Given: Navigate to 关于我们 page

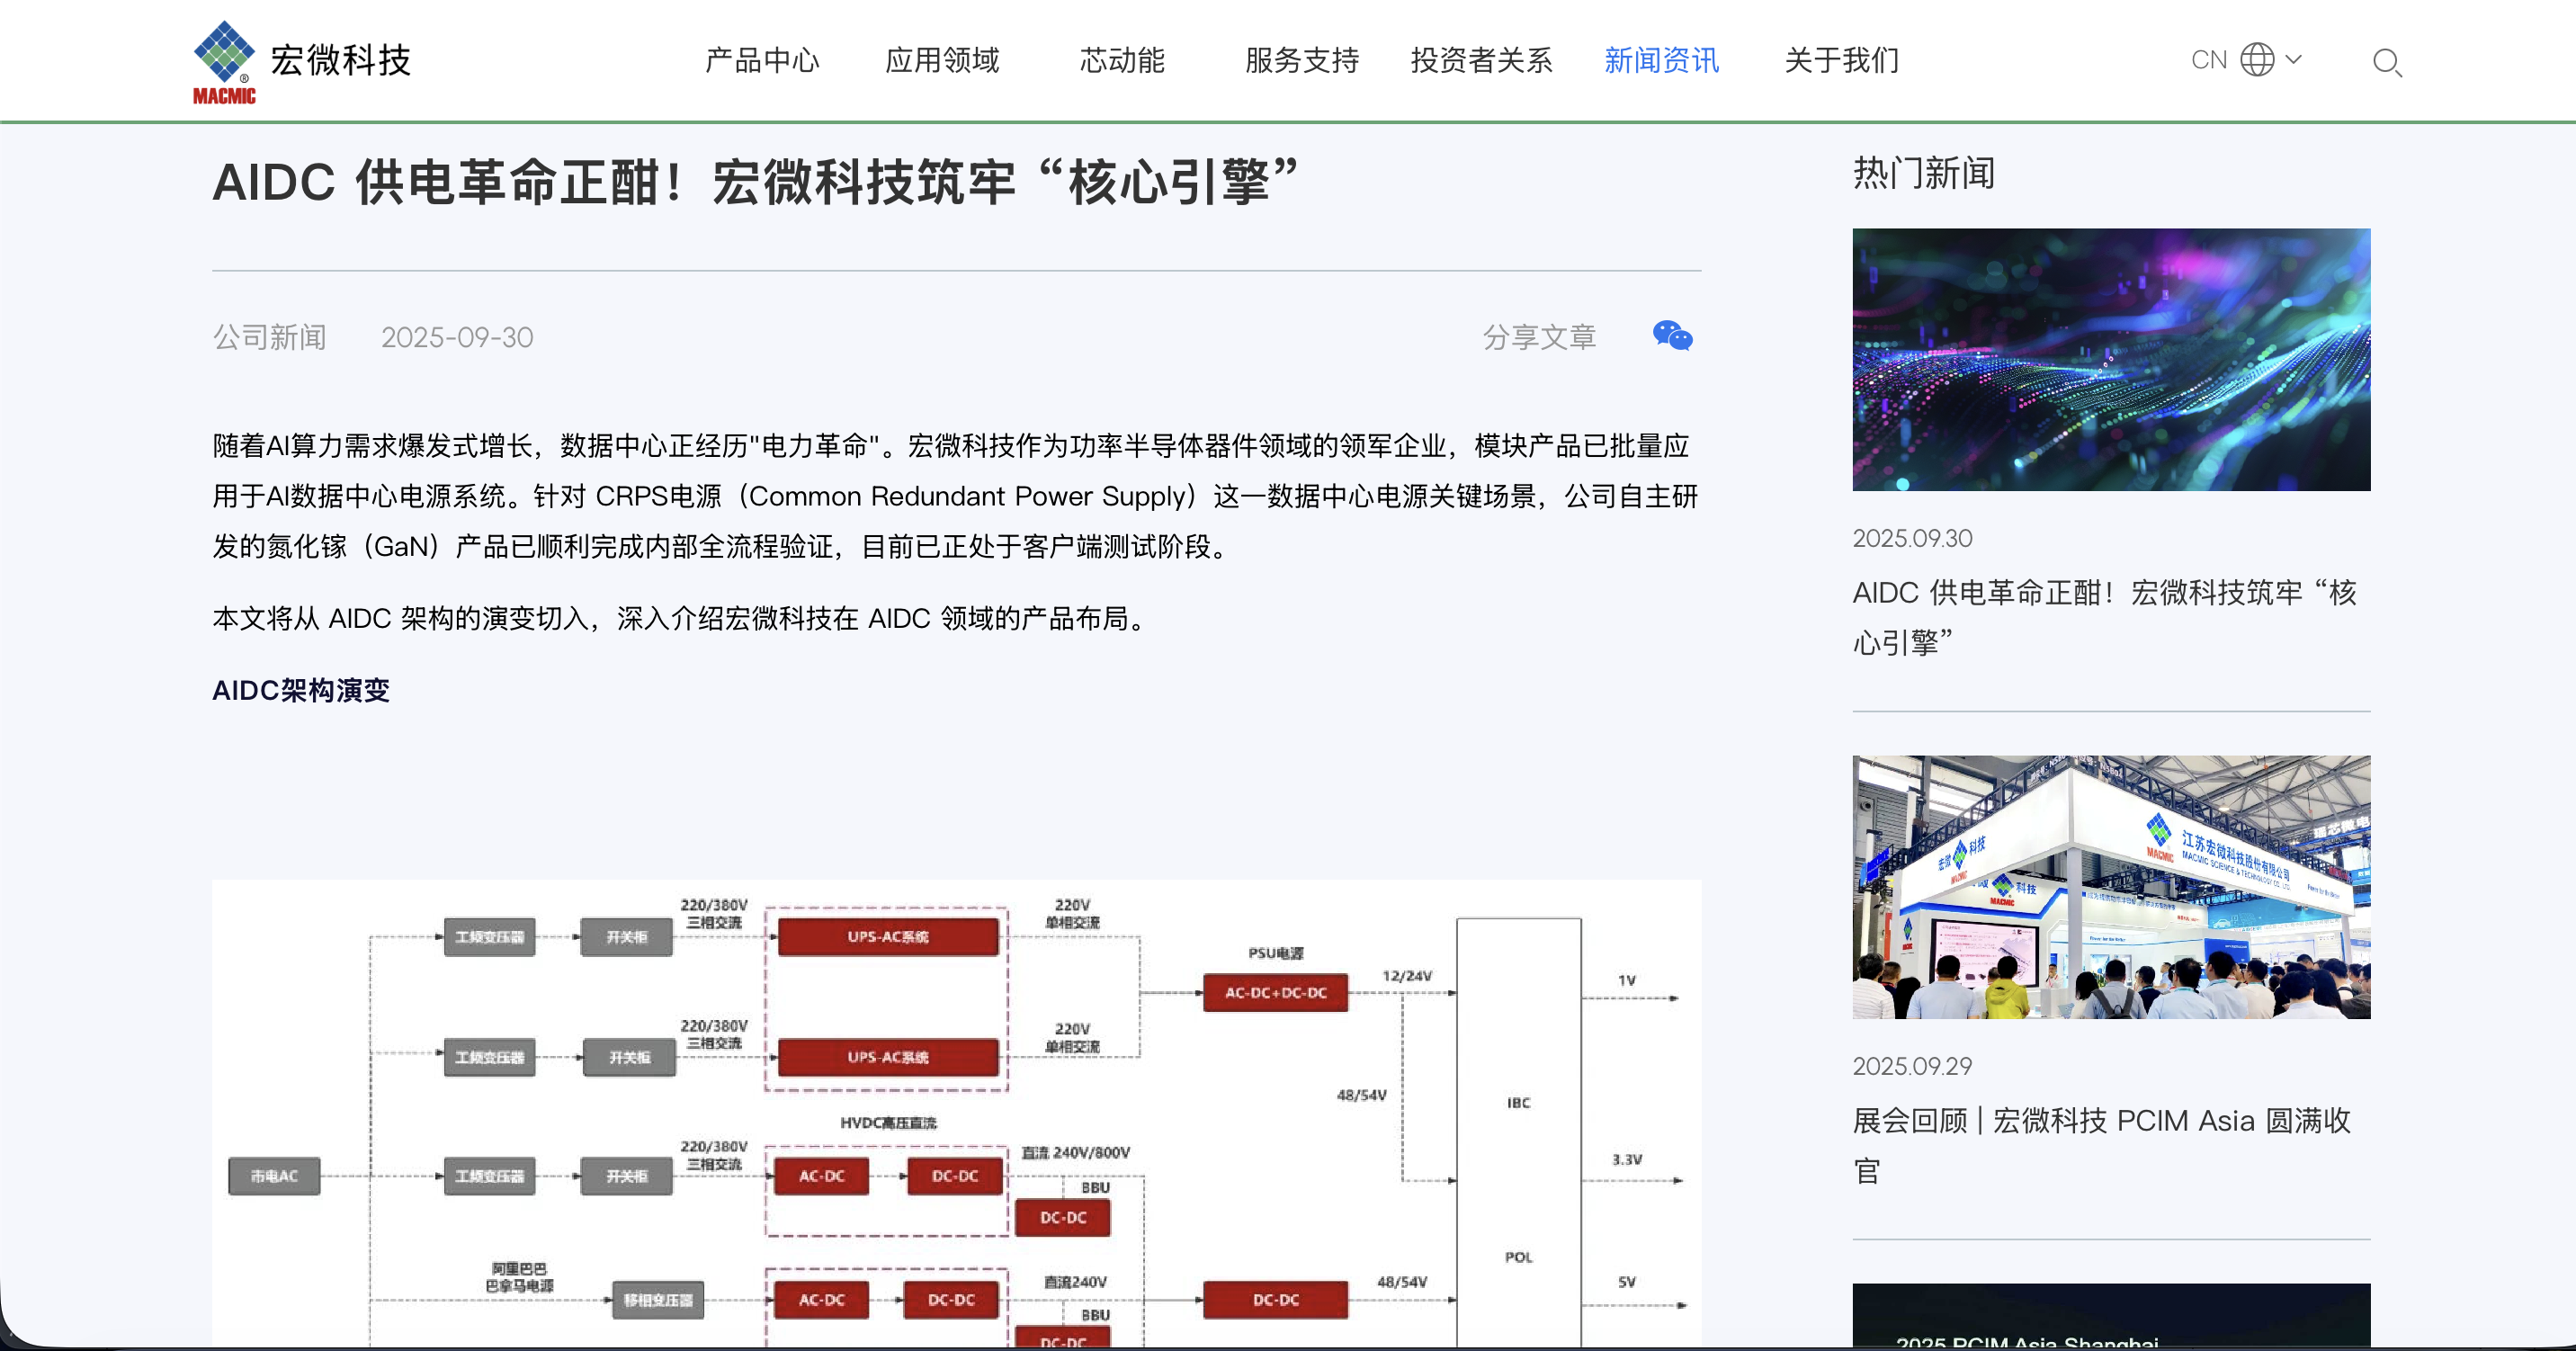Looking at the screenshot, I should pos(1841,60).
